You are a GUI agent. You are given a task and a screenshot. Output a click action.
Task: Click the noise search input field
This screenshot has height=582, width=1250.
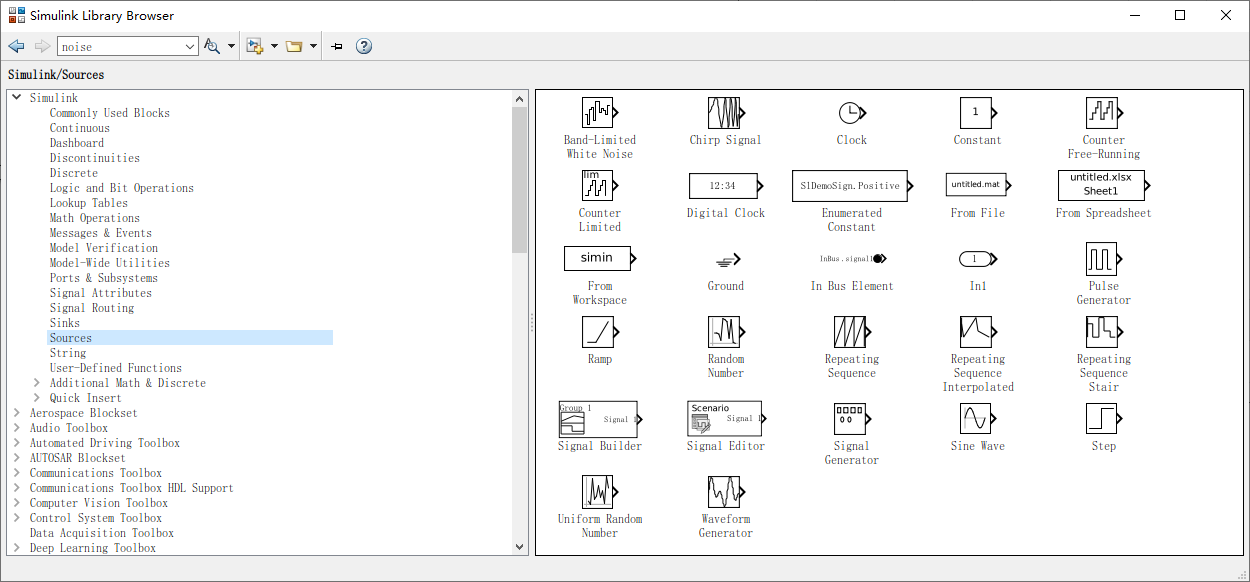pyautogui.click(x=120, y=45)
